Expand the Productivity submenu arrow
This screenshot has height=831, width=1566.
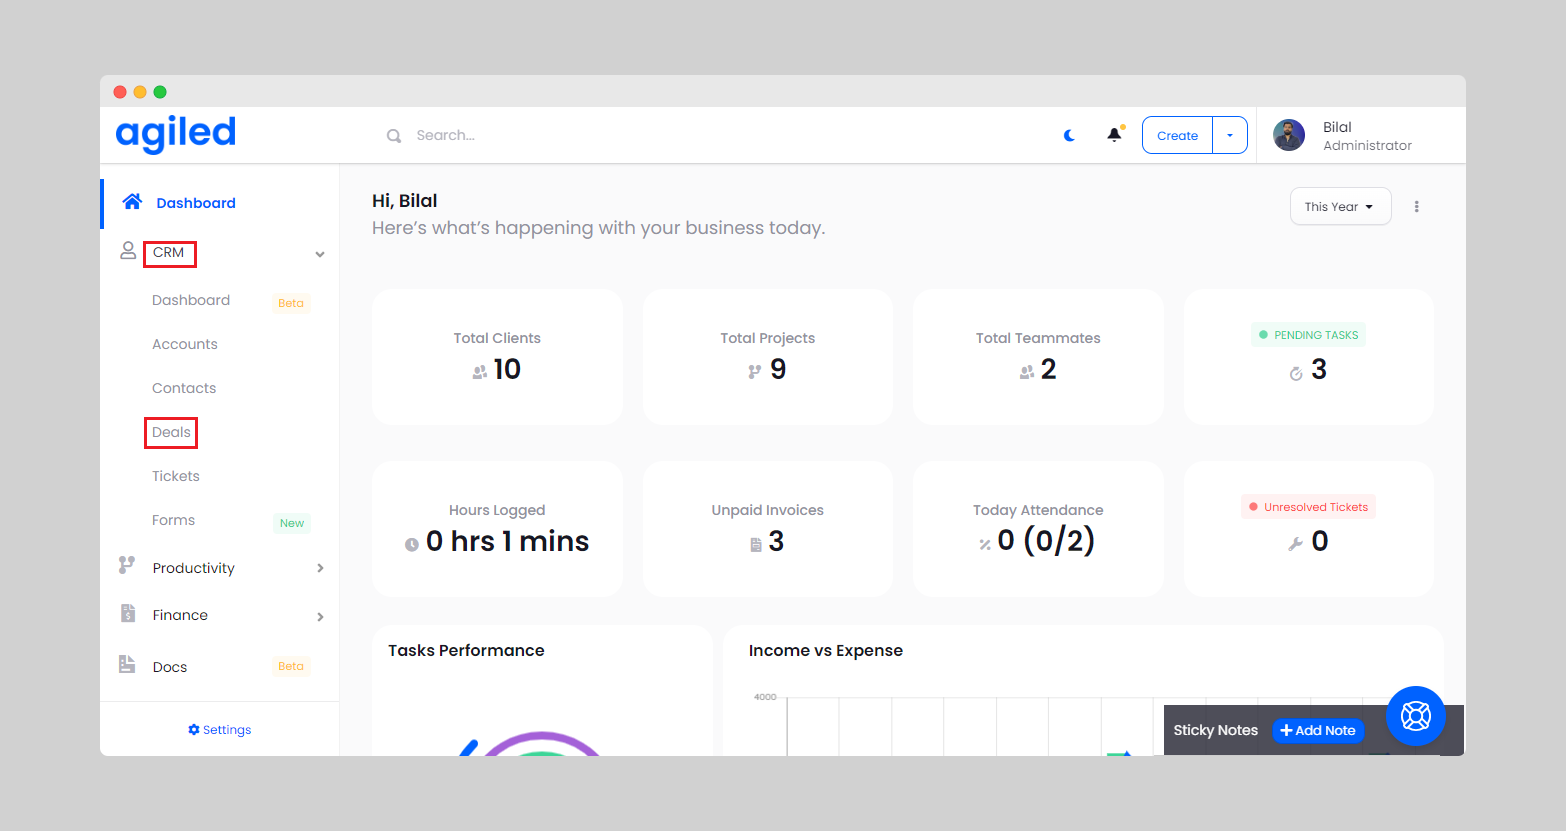click(320, 568)
